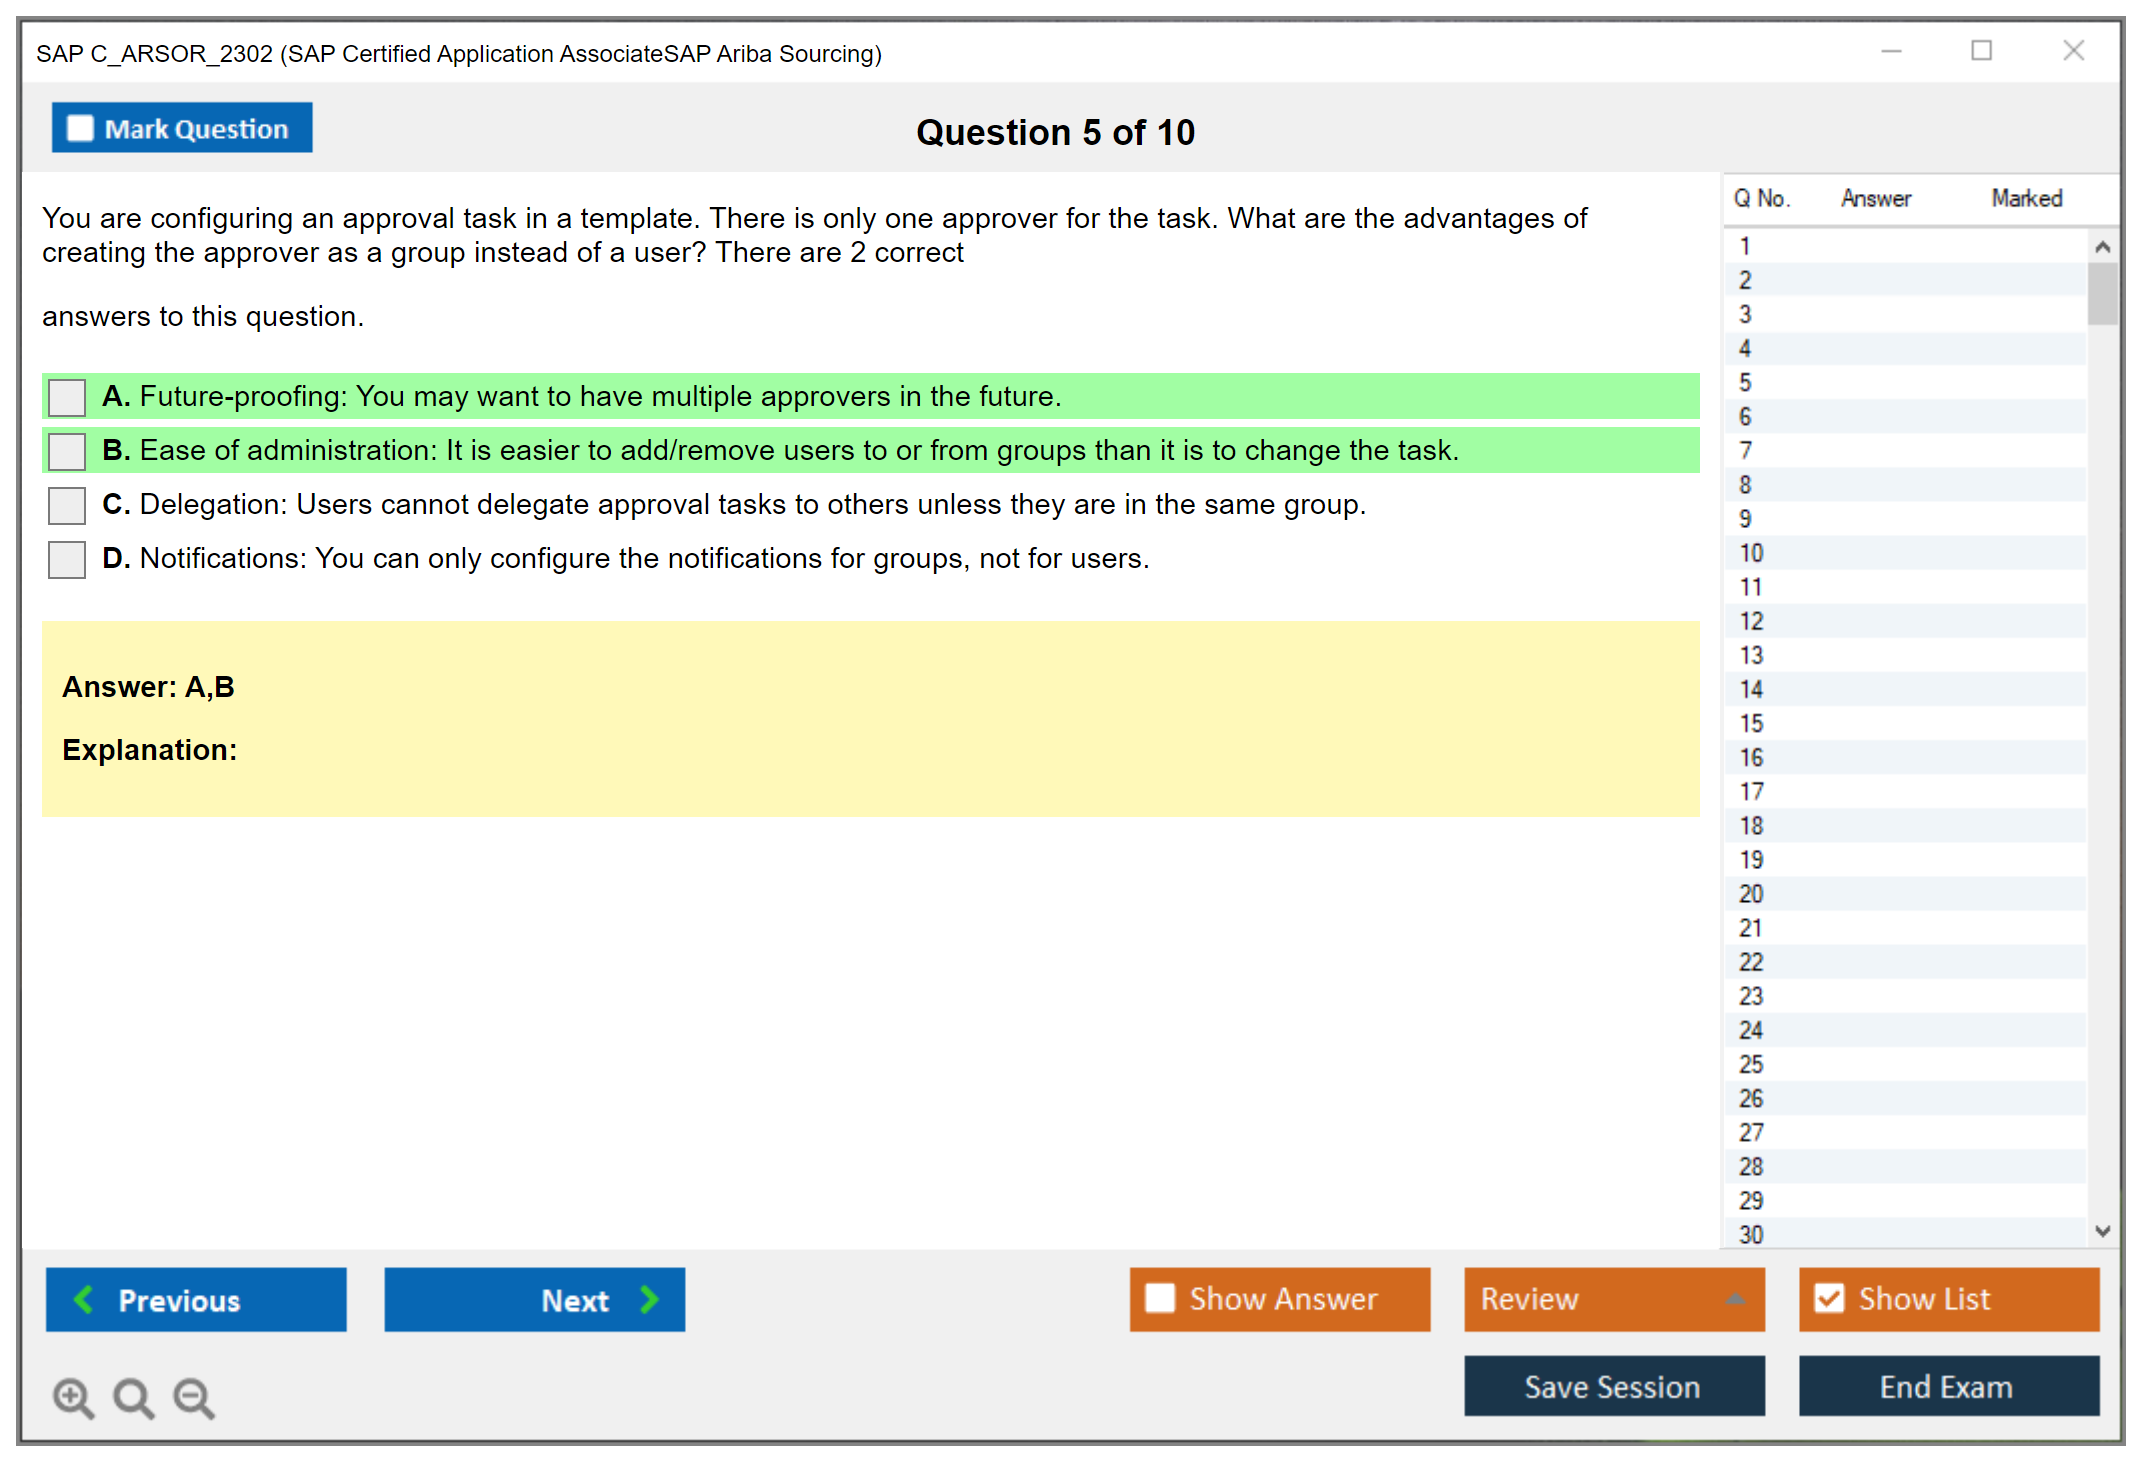Click the reset zoom magnifier icon
Screen dimensions: 2150x1470
point(133,1397)
